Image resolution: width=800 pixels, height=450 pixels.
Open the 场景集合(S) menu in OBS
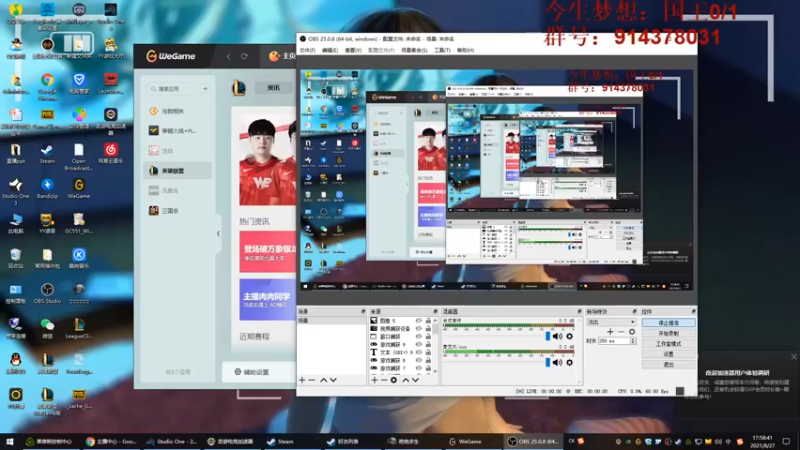(x=414, y=50)
